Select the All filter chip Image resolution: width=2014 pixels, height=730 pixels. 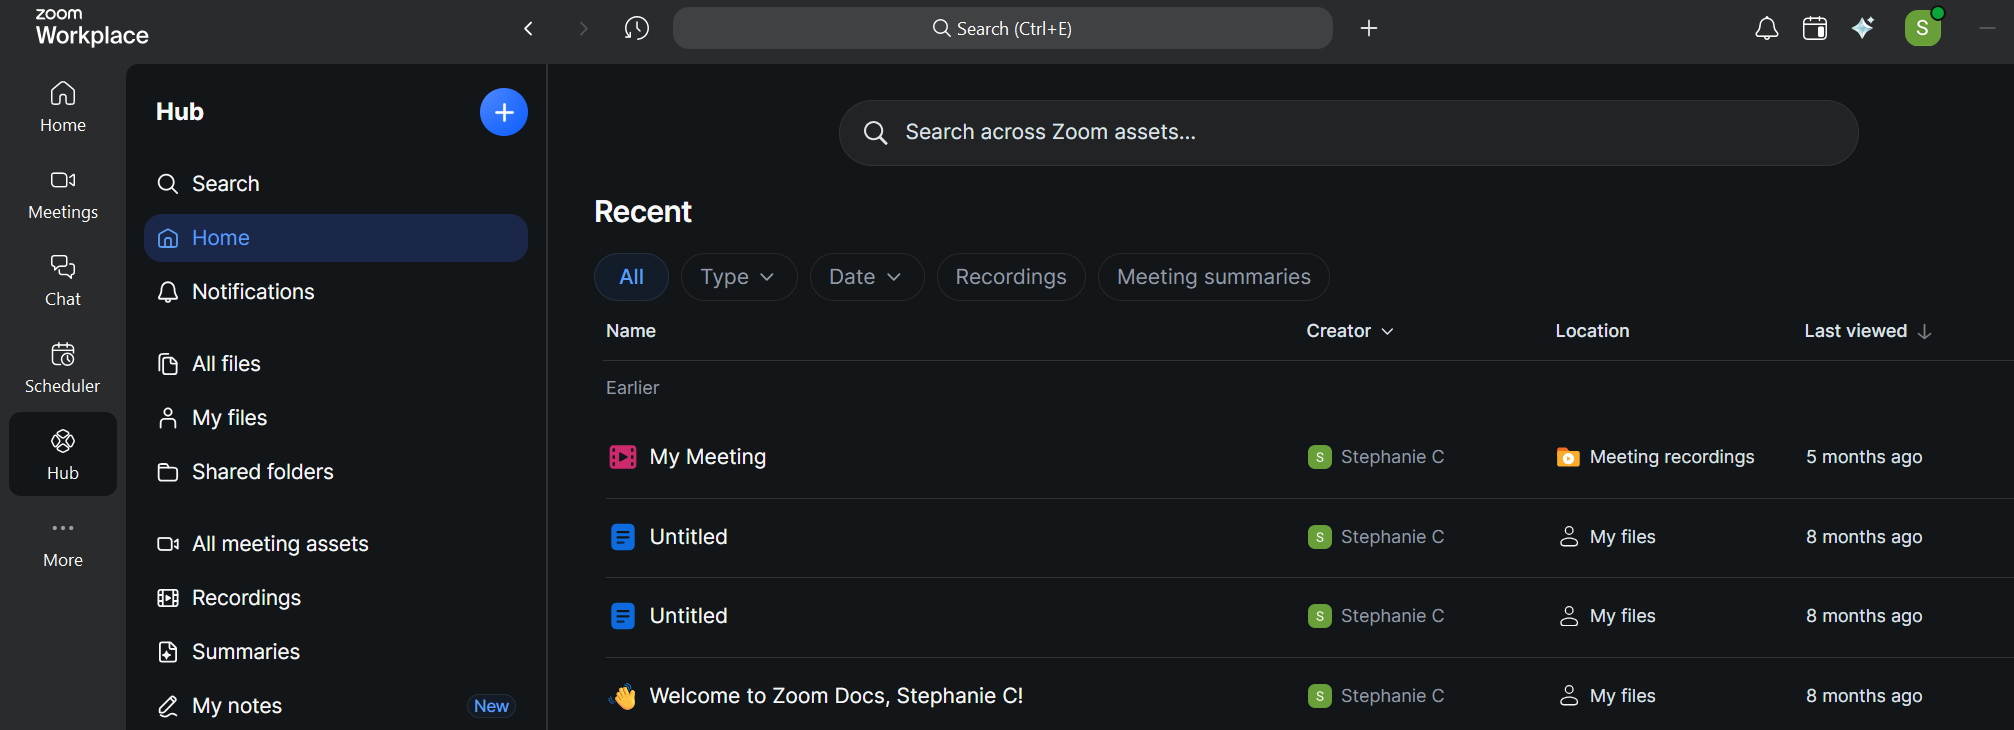point(631,277)
